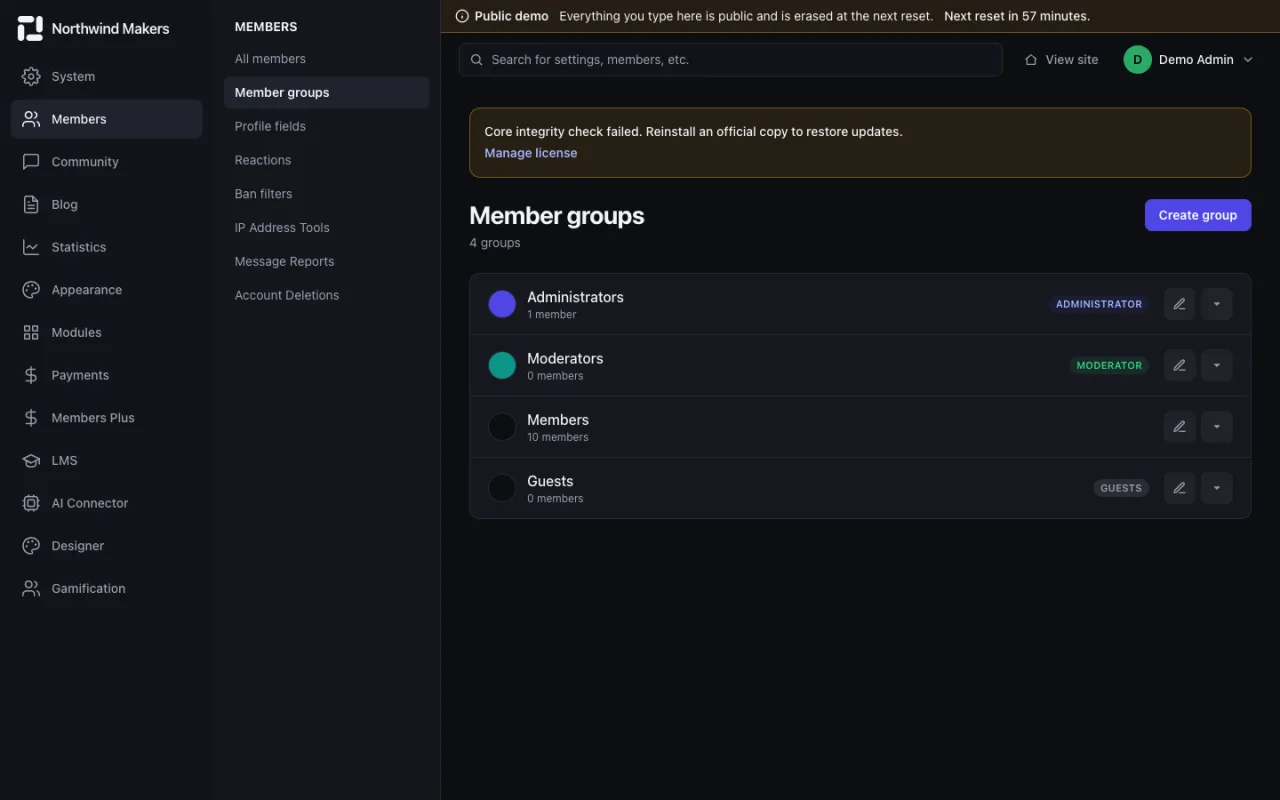Click the Create group button
This screenshot has width=1280, height=800.
(1197, 215)
